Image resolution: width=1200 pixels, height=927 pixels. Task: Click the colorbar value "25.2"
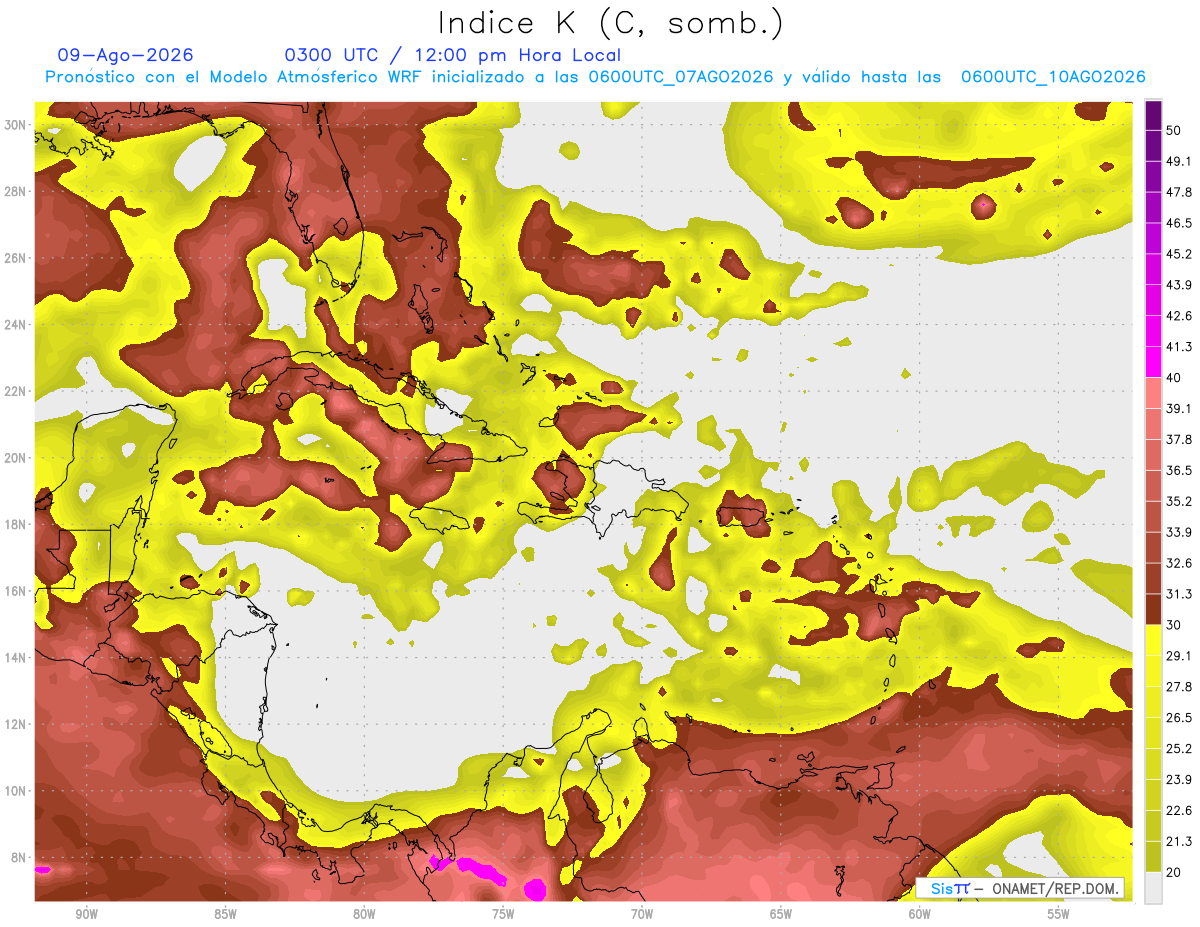1179,748
